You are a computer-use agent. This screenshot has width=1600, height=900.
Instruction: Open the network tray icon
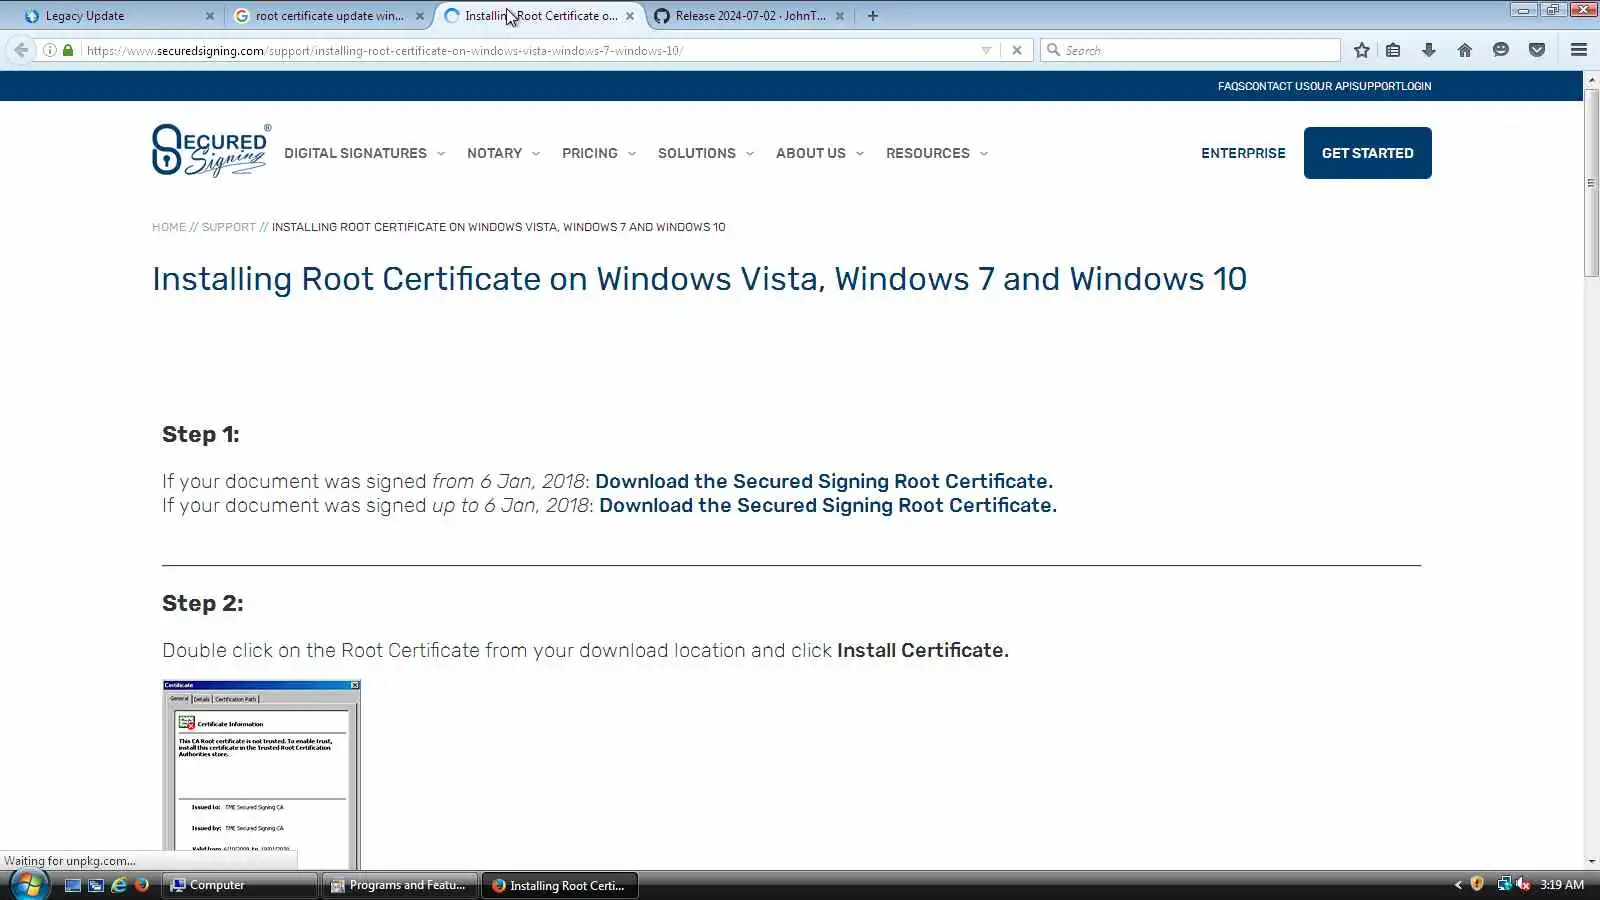pos(1504,884)
